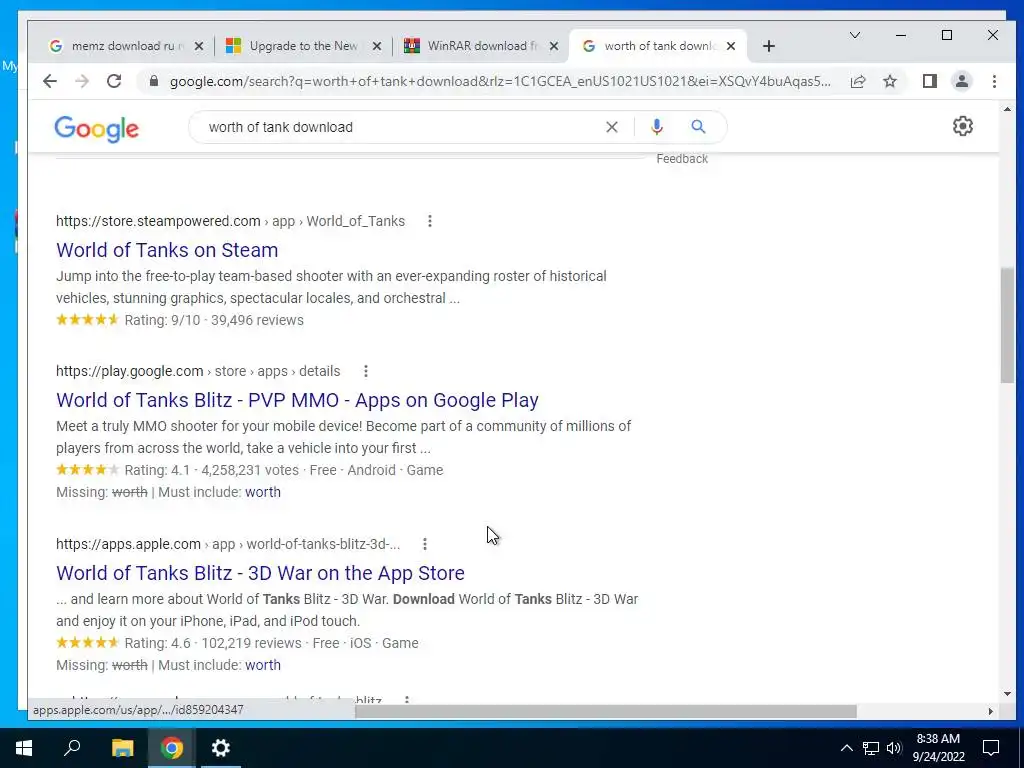This screenshot has height=768, width=1024.
Task: Click the play.google.com breadcrumb URL
Action: coord(198,372)
